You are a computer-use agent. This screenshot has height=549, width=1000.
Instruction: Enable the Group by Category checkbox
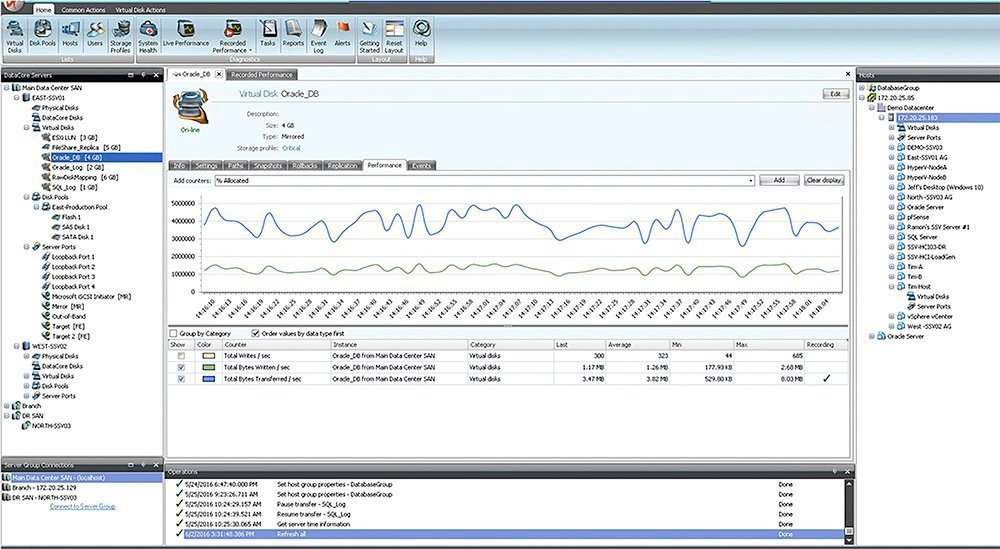[x=174, y=332]
